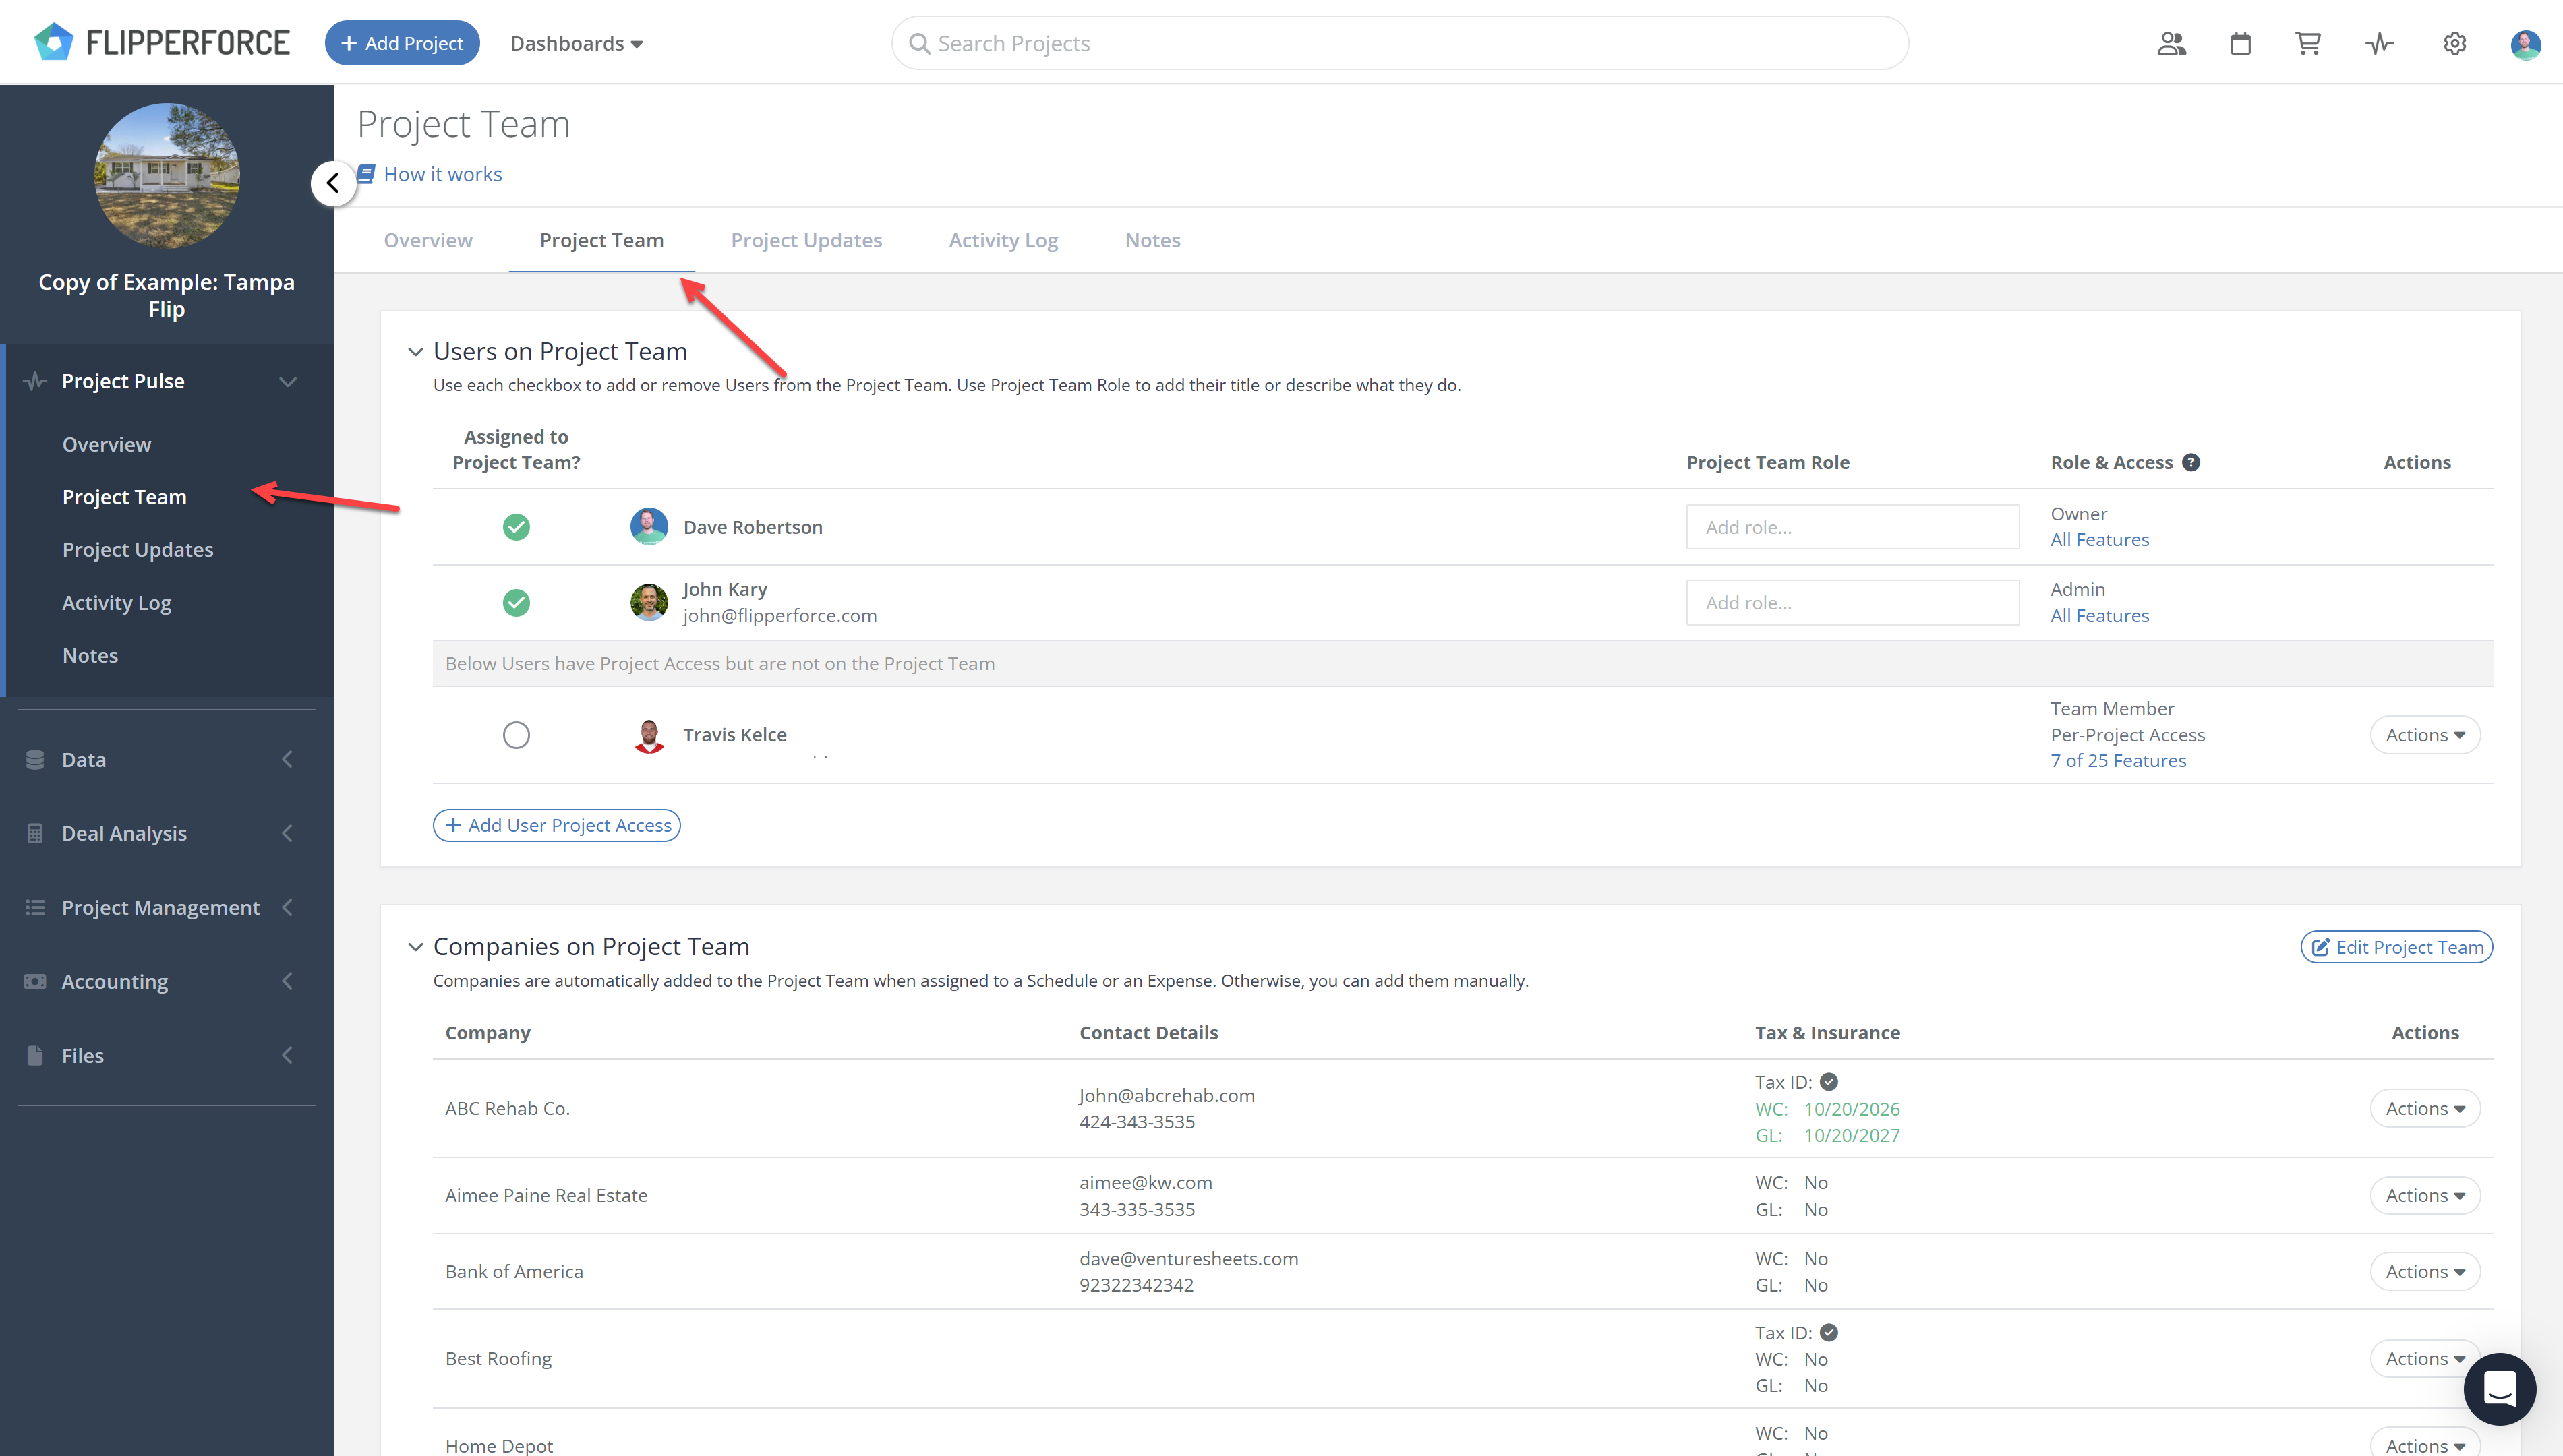Click the FlipperForce logo
The image size is (2563, 1456).
click(162, 42)
